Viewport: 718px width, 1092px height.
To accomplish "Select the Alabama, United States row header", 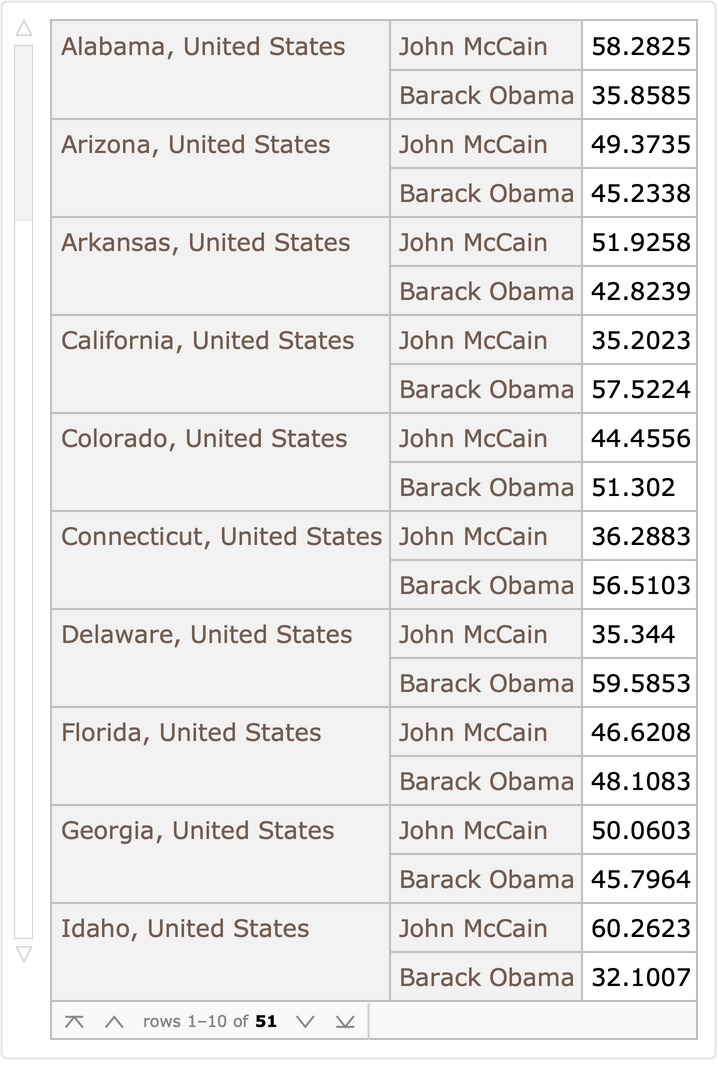I will 203,47.
